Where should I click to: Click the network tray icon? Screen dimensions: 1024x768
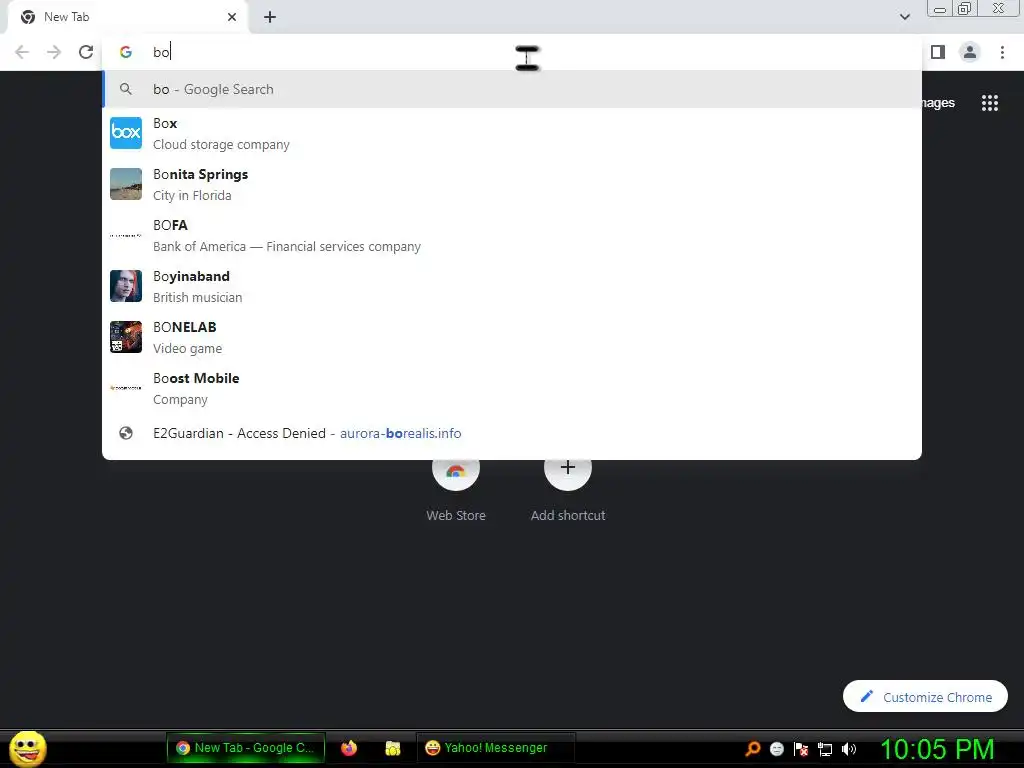pyautogui.click(x=825, y=749)
